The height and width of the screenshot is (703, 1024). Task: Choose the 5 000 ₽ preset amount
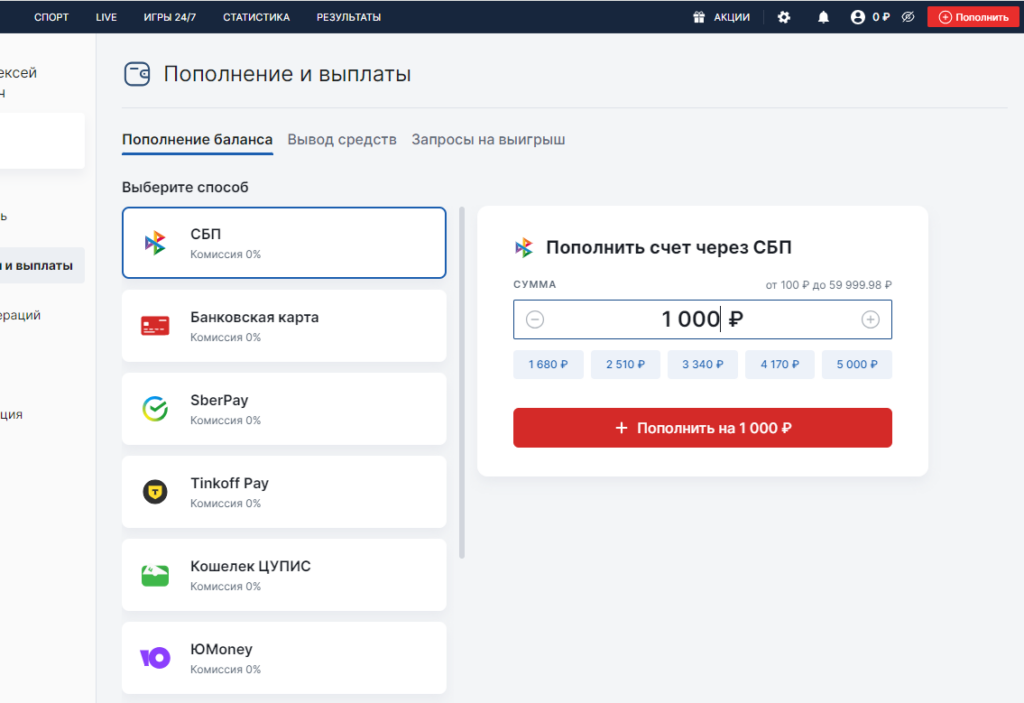[x=857, y=365]
